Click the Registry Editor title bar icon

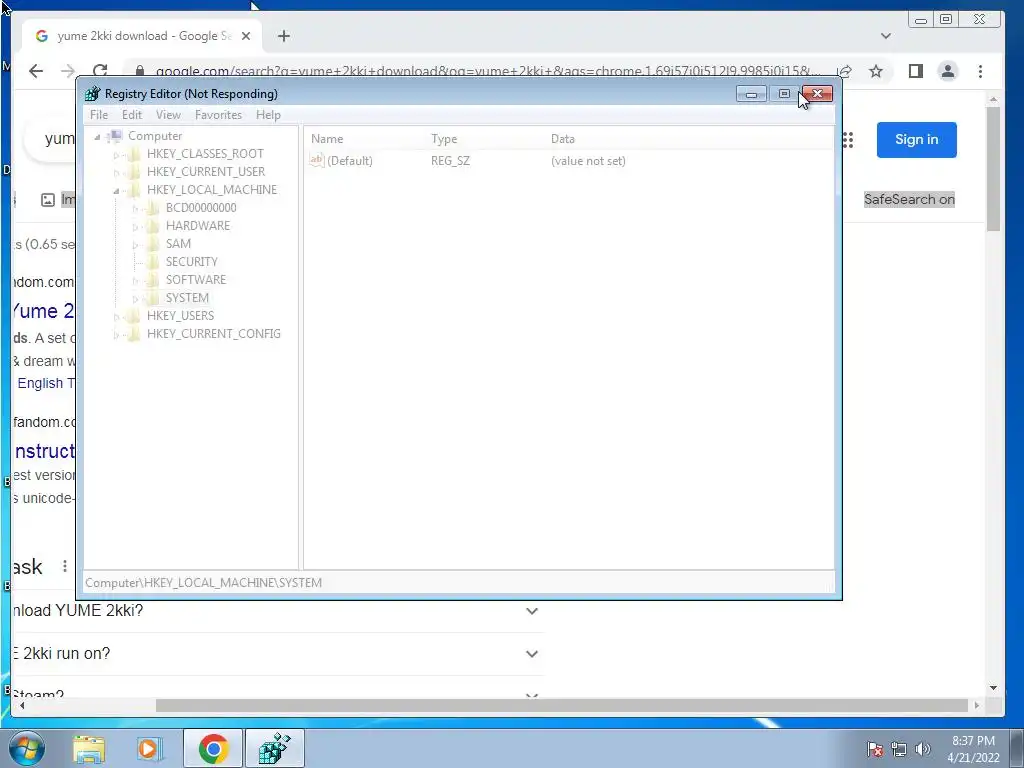tap(93, 94)
